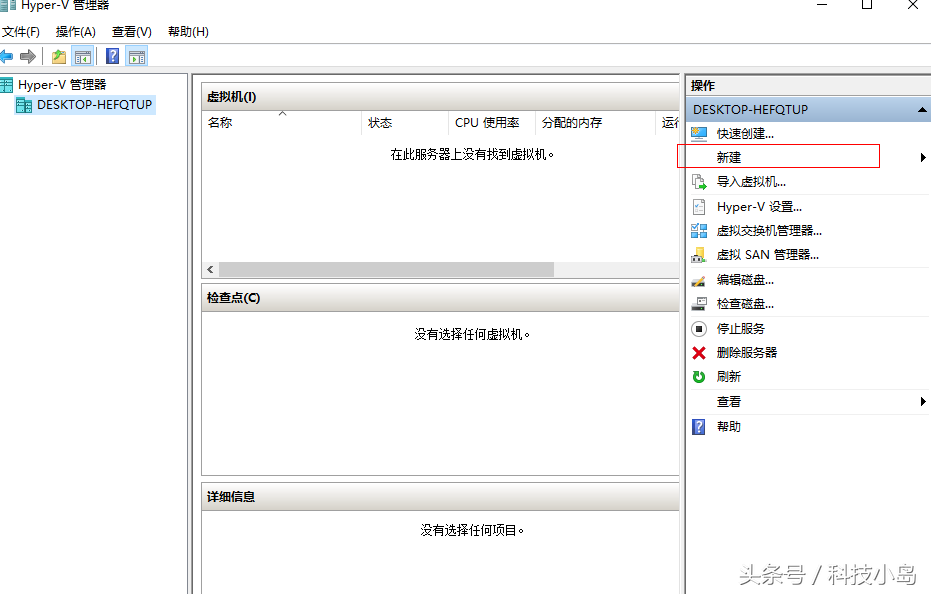The width and height of the screenshot is (931, 594).
Task: Click the blue Help icon on the toolbar
Action: coord(112,56)
